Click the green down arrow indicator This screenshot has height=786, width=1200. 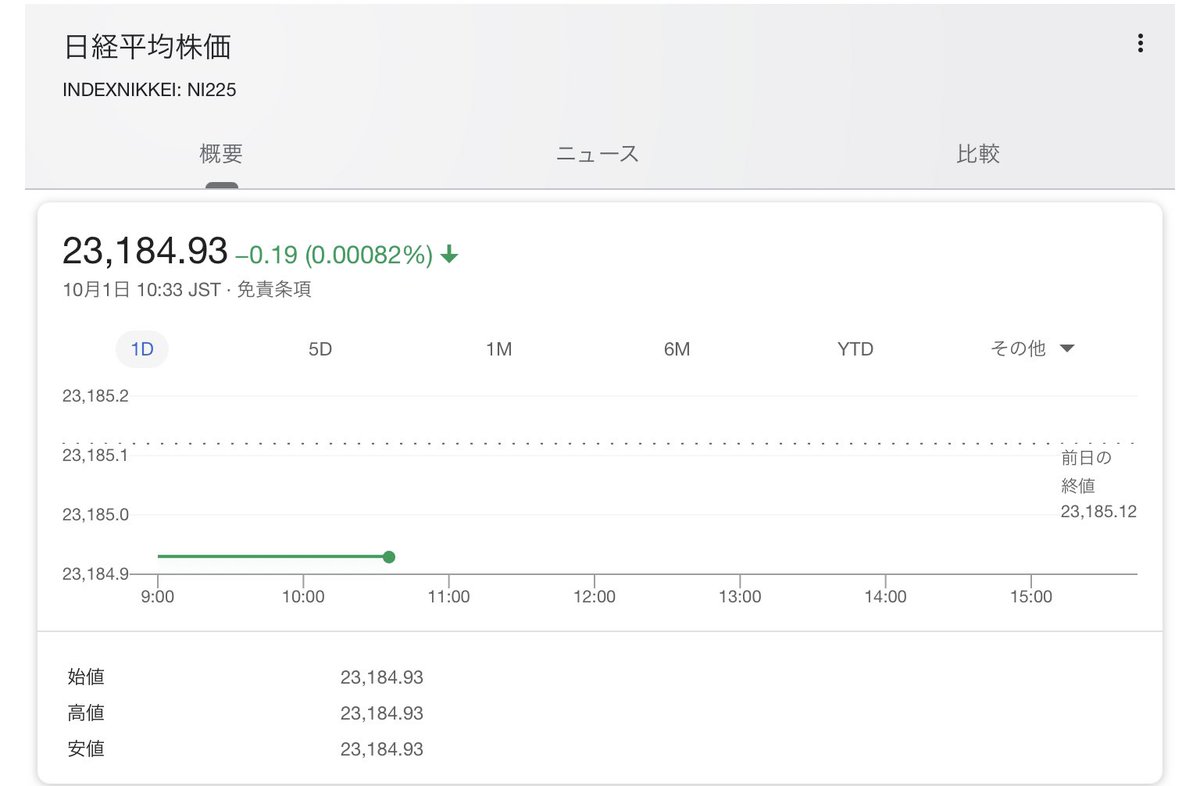[449, 255]
